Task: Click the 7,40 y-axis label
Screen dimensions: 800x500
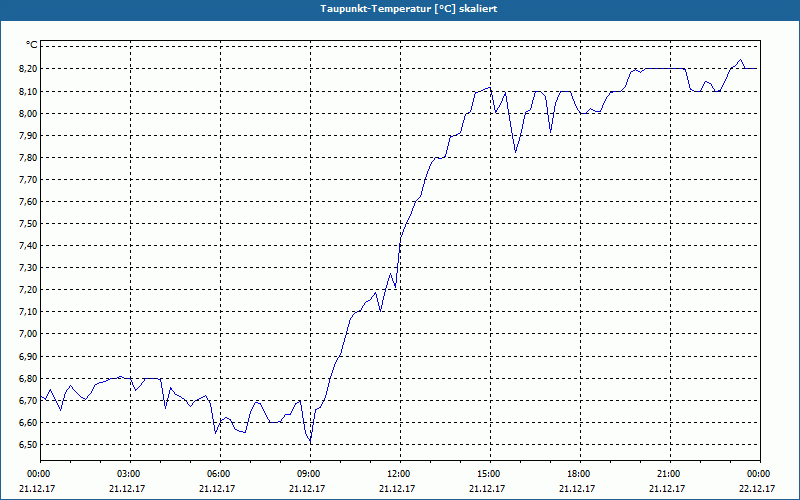Action: point(28,245)
